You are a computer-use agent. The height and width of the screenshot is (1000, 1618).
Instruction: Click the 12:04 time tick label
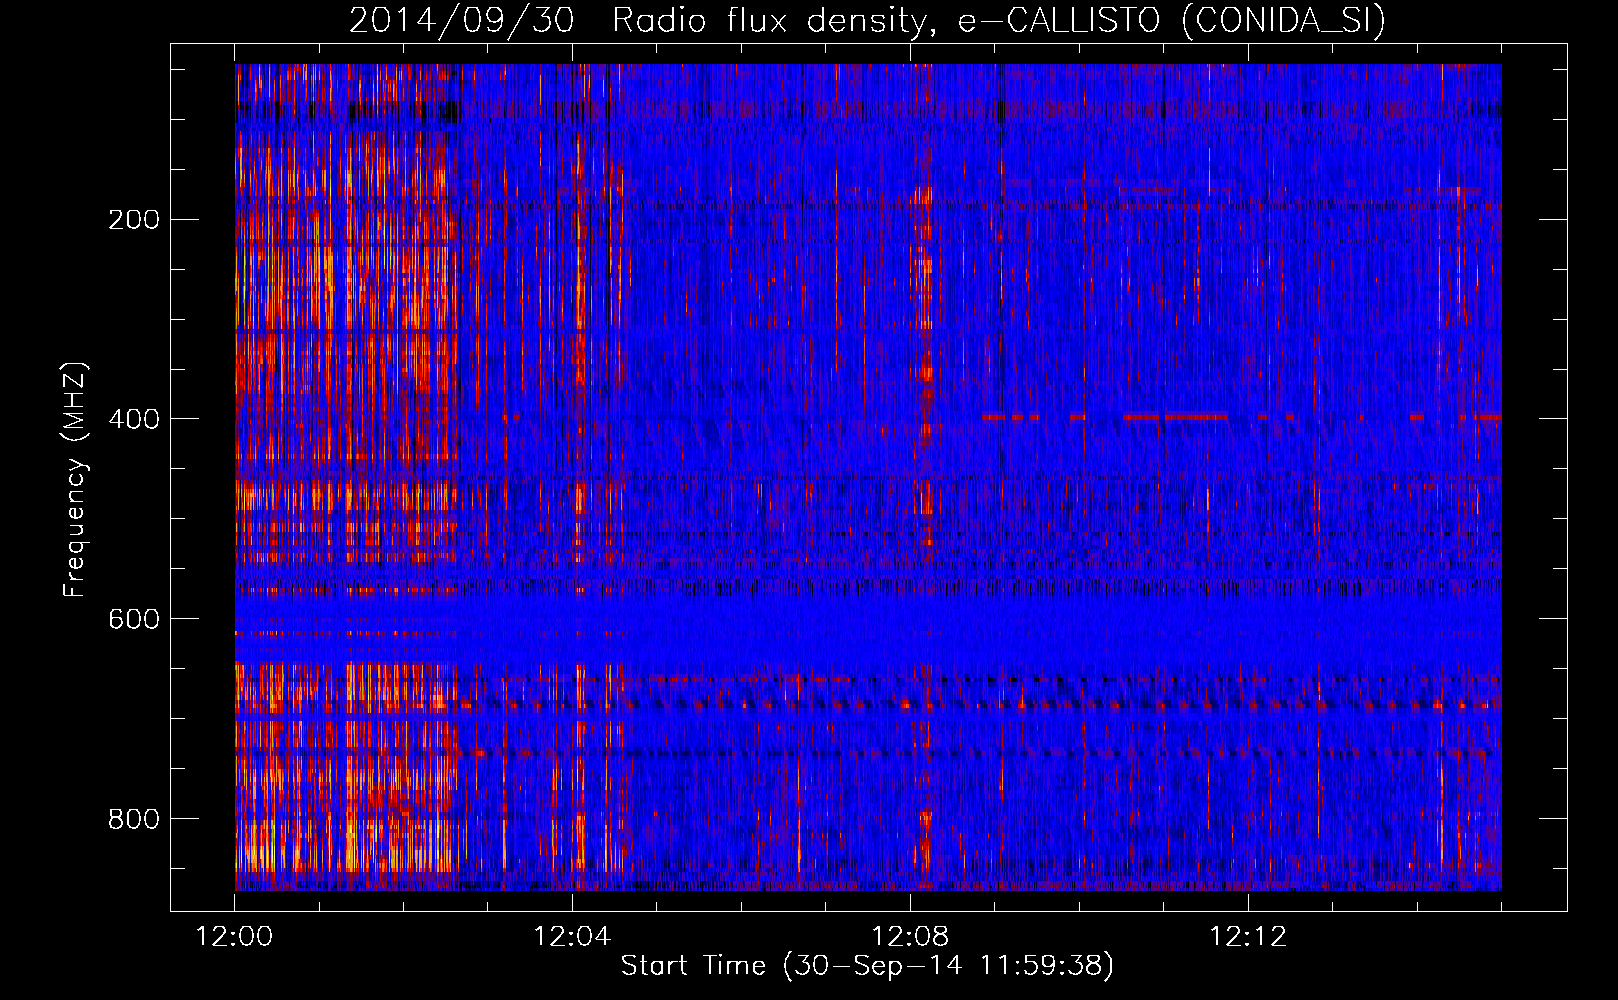572,937
